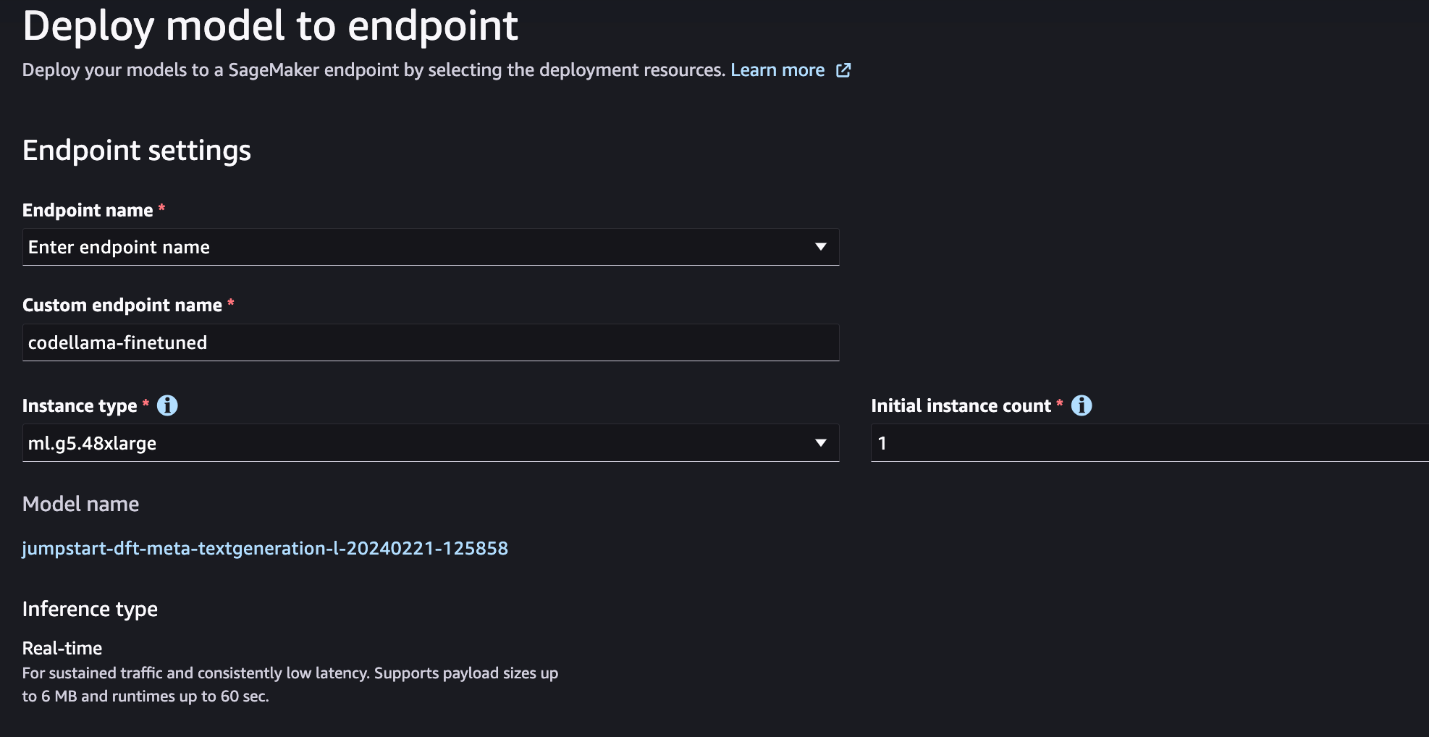Click the Initial instance count label
The image size is (1429, 737).
[960, 406]
